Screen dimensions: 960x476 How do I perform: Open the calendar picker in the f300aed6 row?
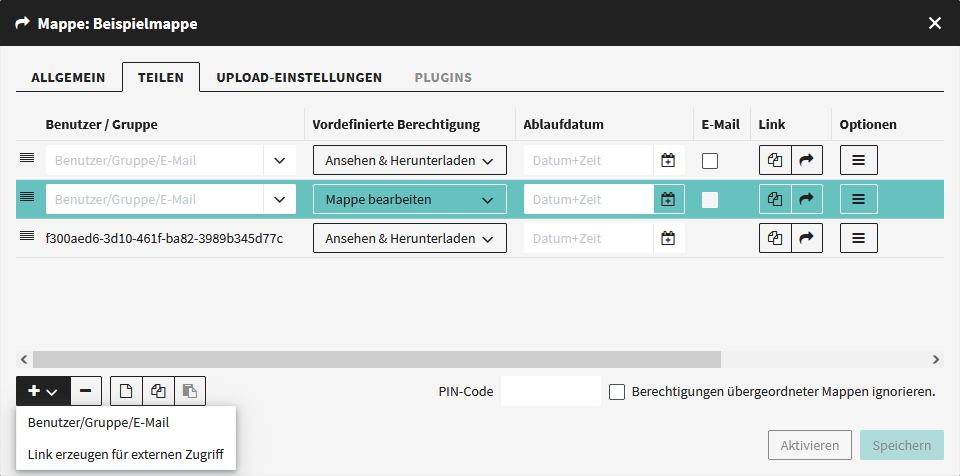coord(669,238)
